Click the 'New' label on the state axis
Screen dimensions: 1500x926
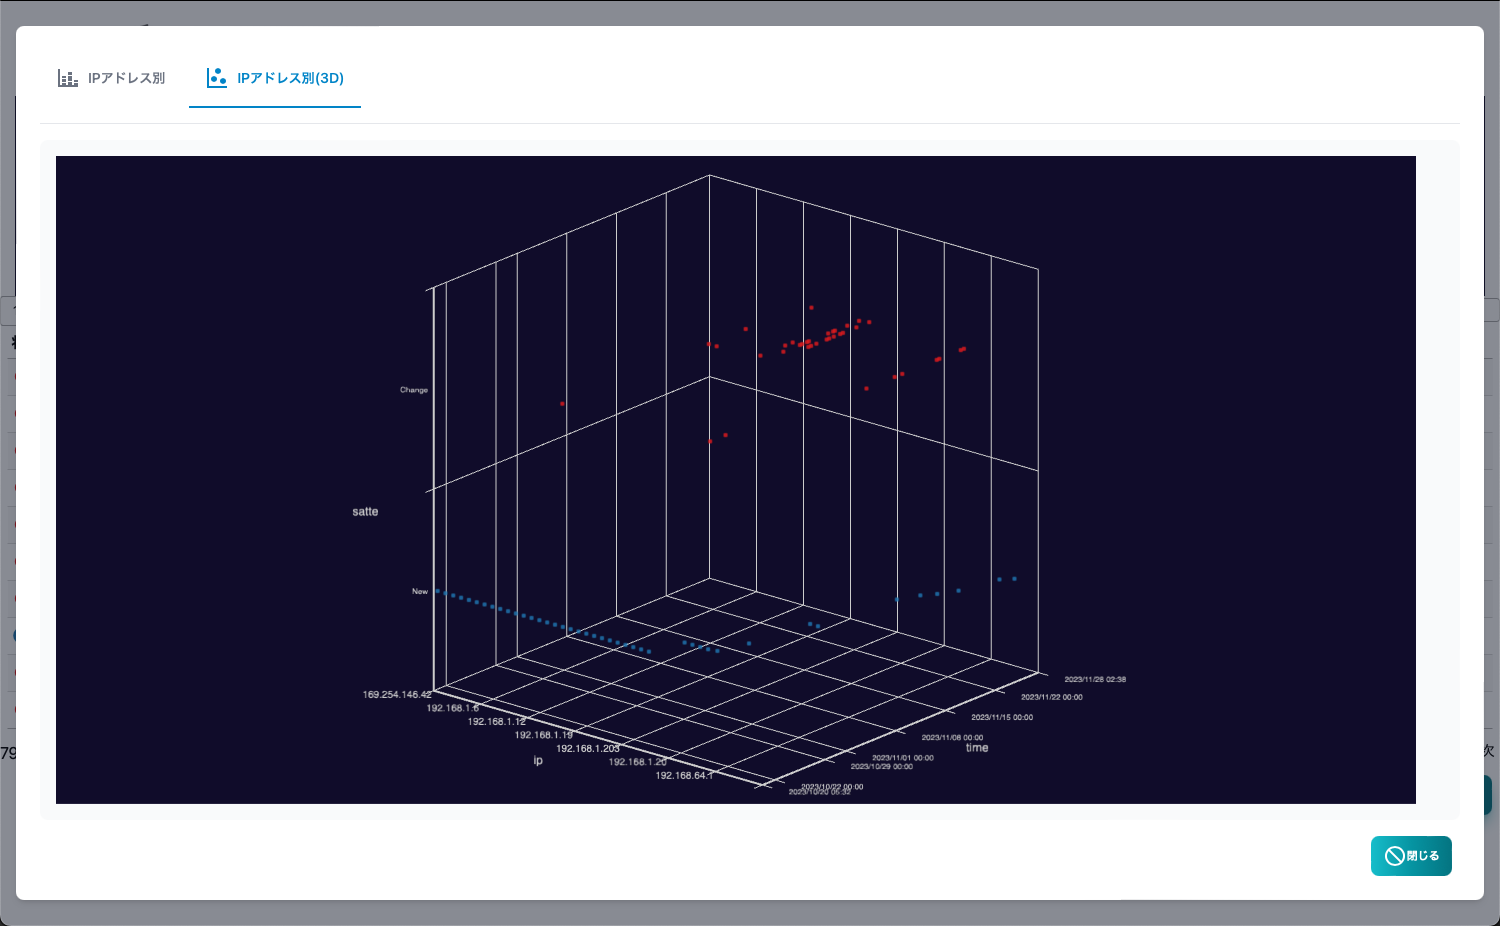(420, 591)
